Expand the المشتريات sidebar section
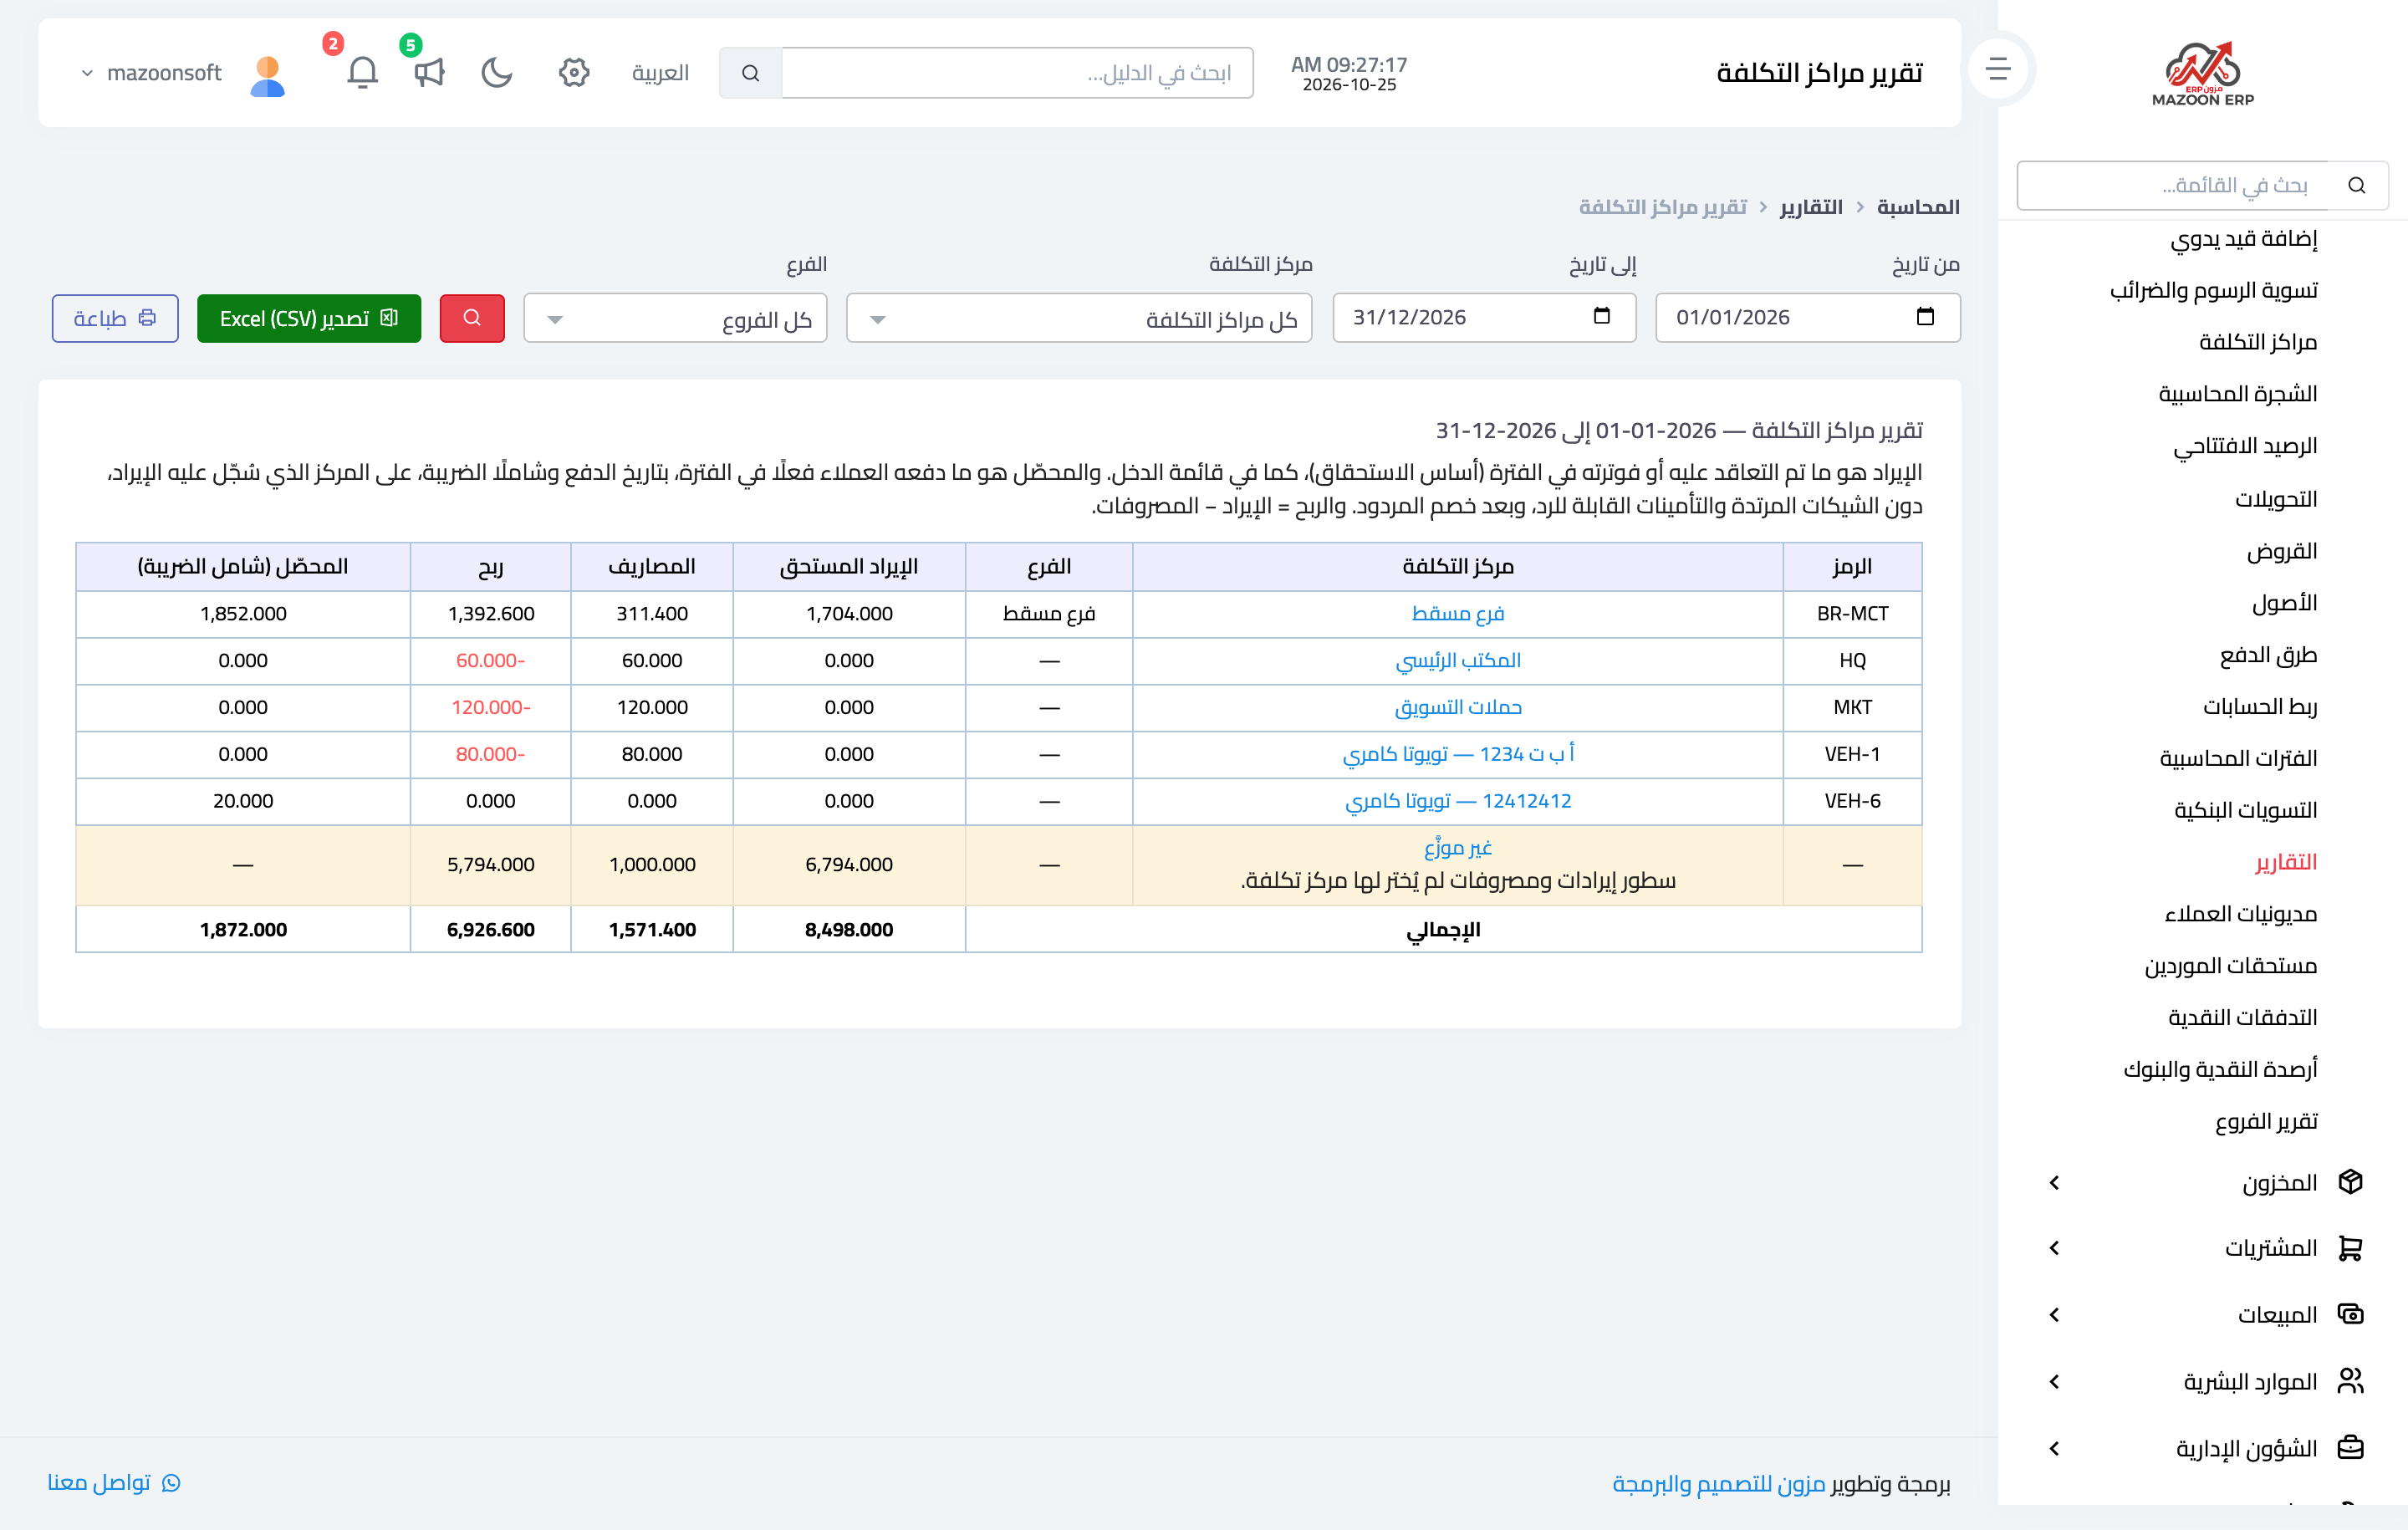This screenshot has width=2408, height=1530. coord(2054,1248)
